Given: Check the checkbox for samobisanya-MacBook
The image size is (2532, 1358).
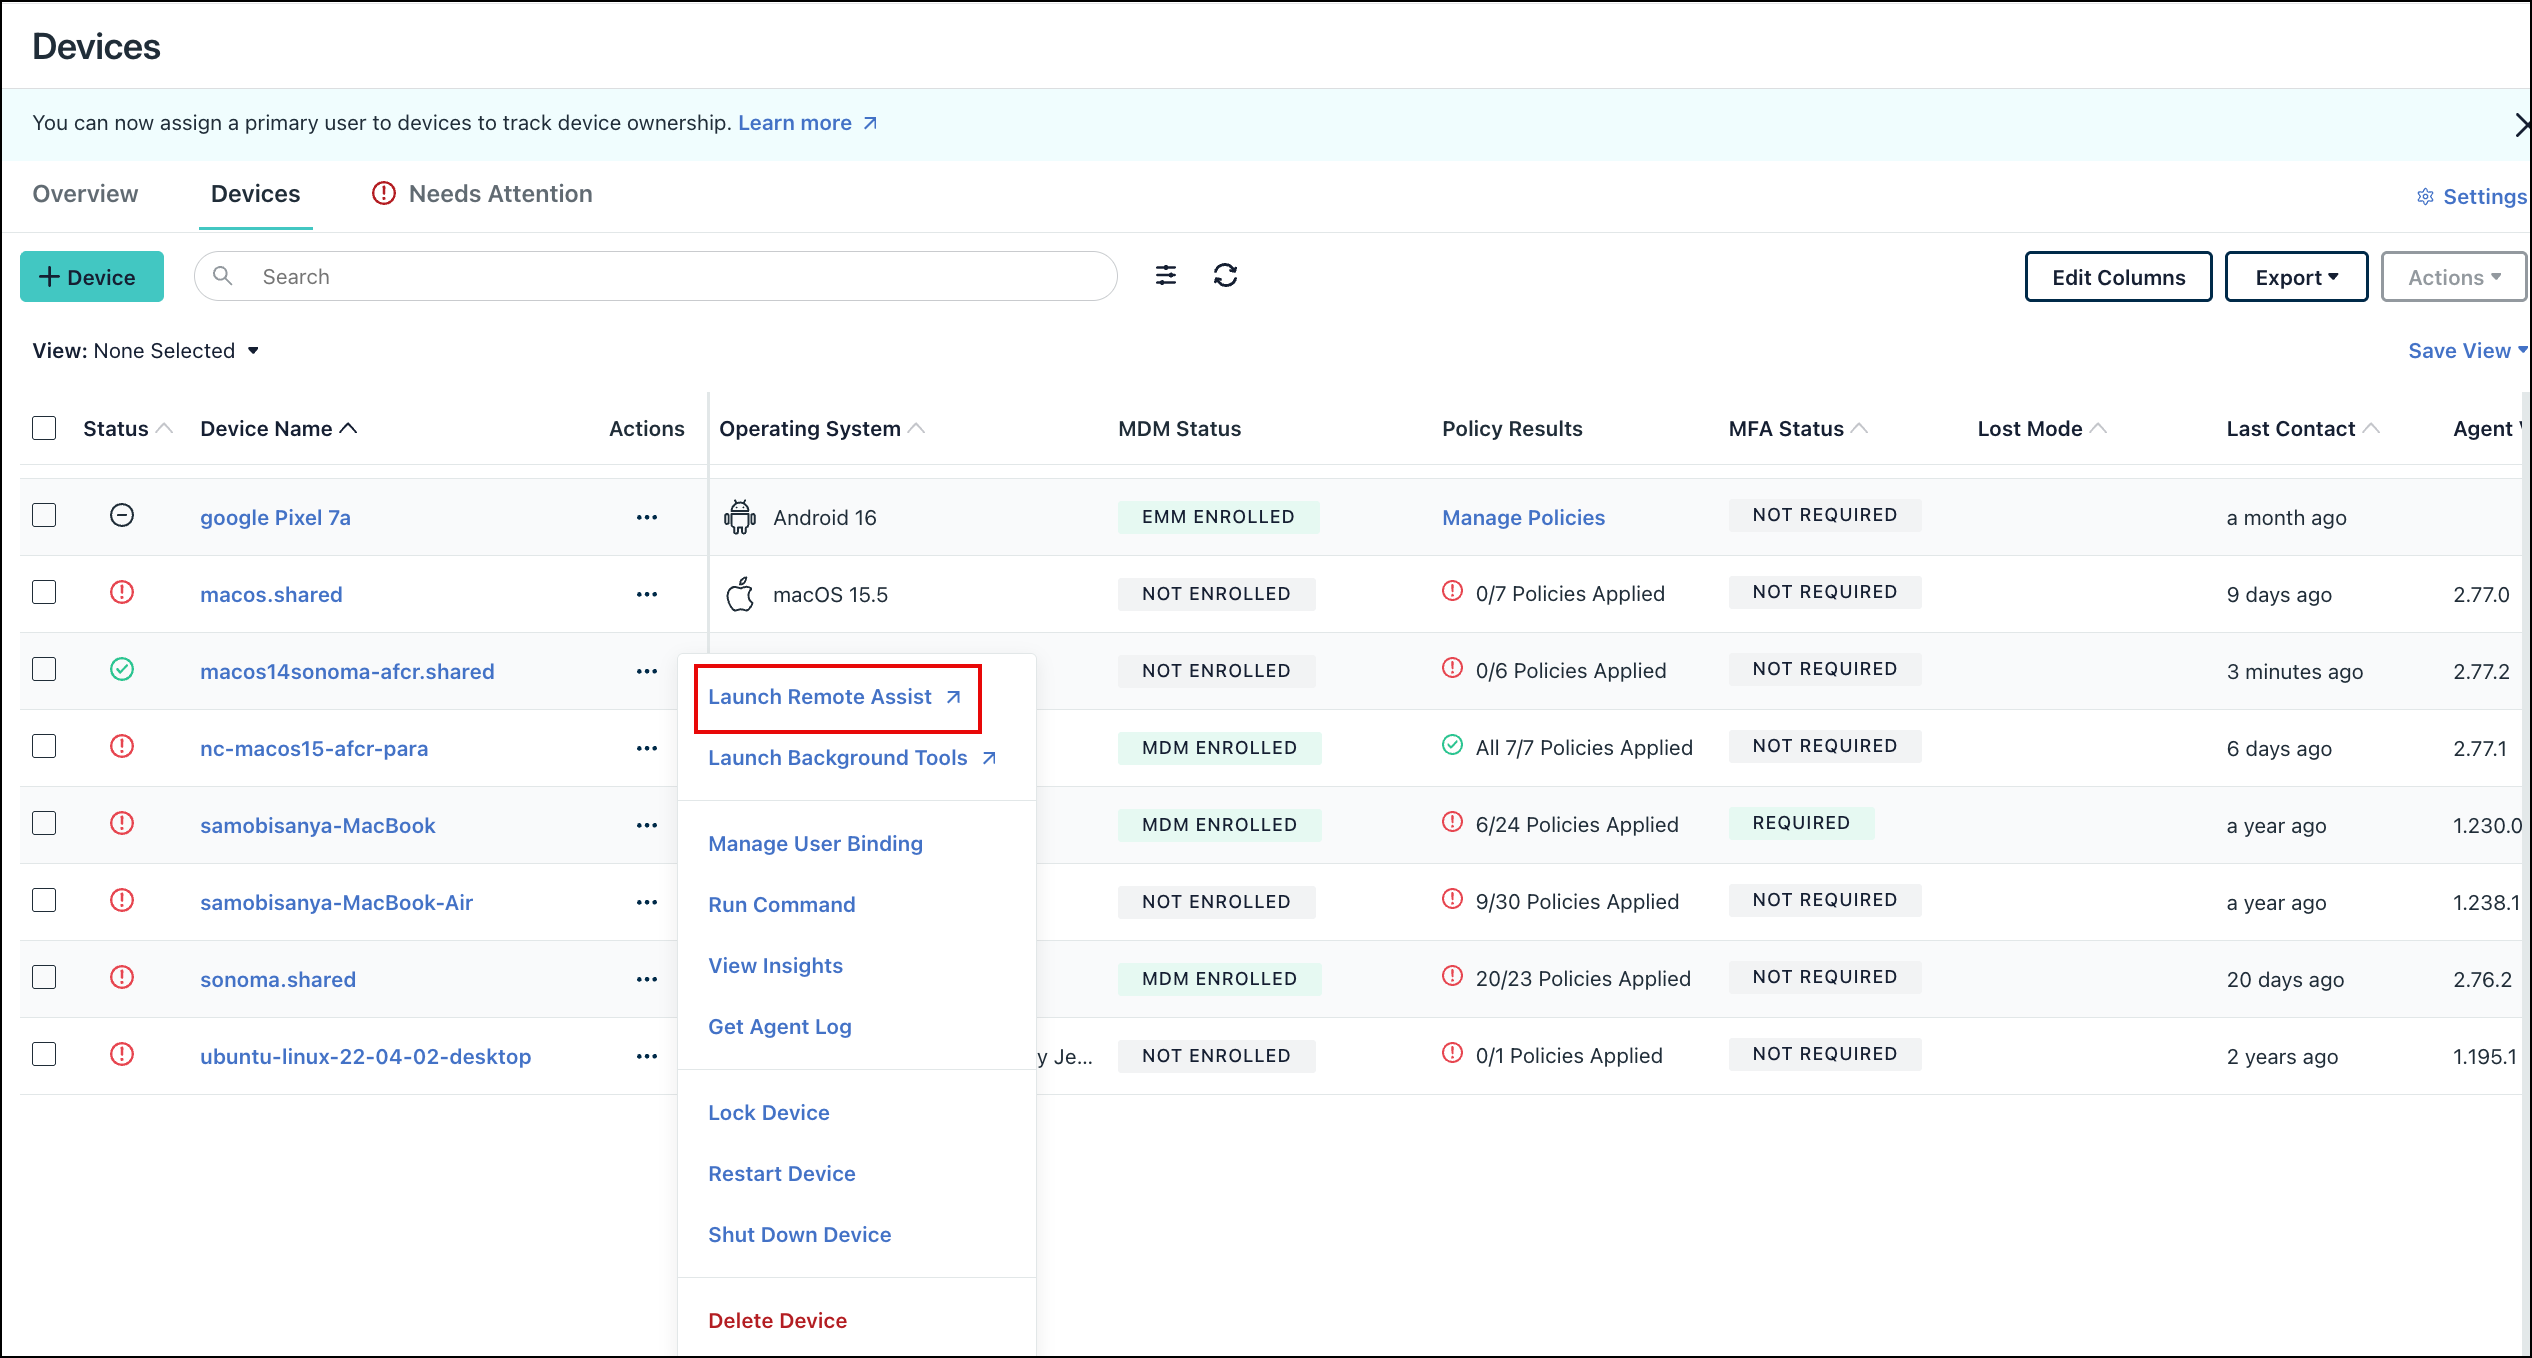Looking at the screenshot, I should click(x=44, y=824).
